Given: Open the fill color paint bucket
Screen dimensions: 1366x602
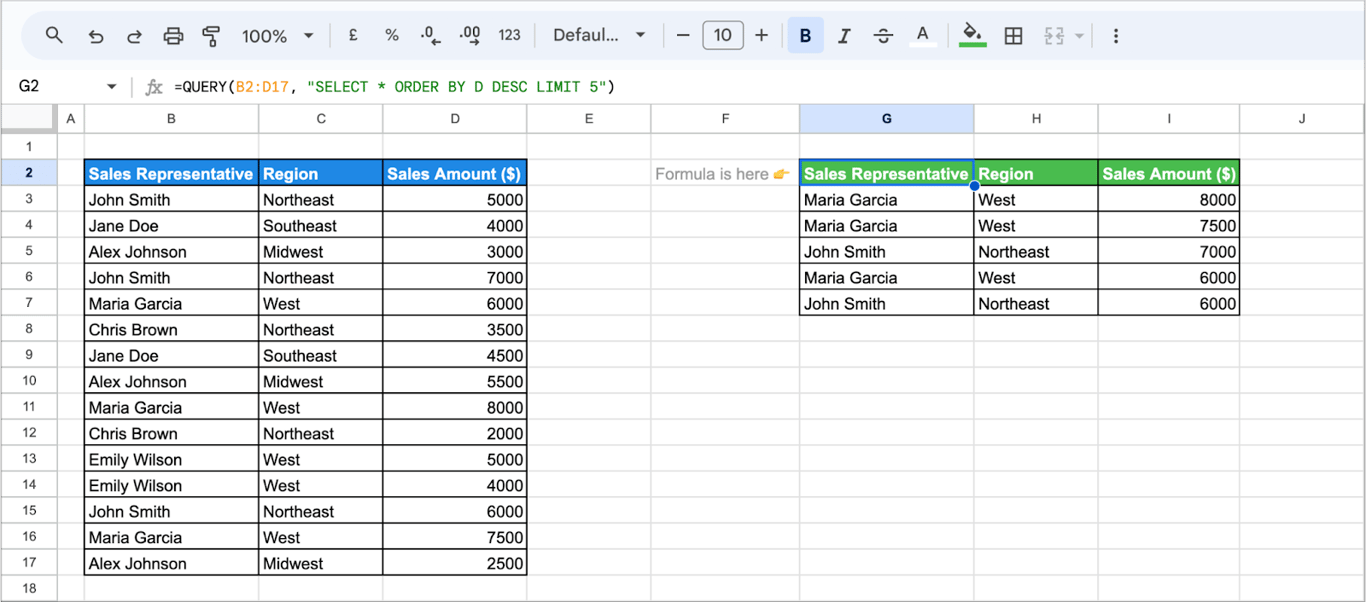Looking at the screenshot, I should [972, 36].
